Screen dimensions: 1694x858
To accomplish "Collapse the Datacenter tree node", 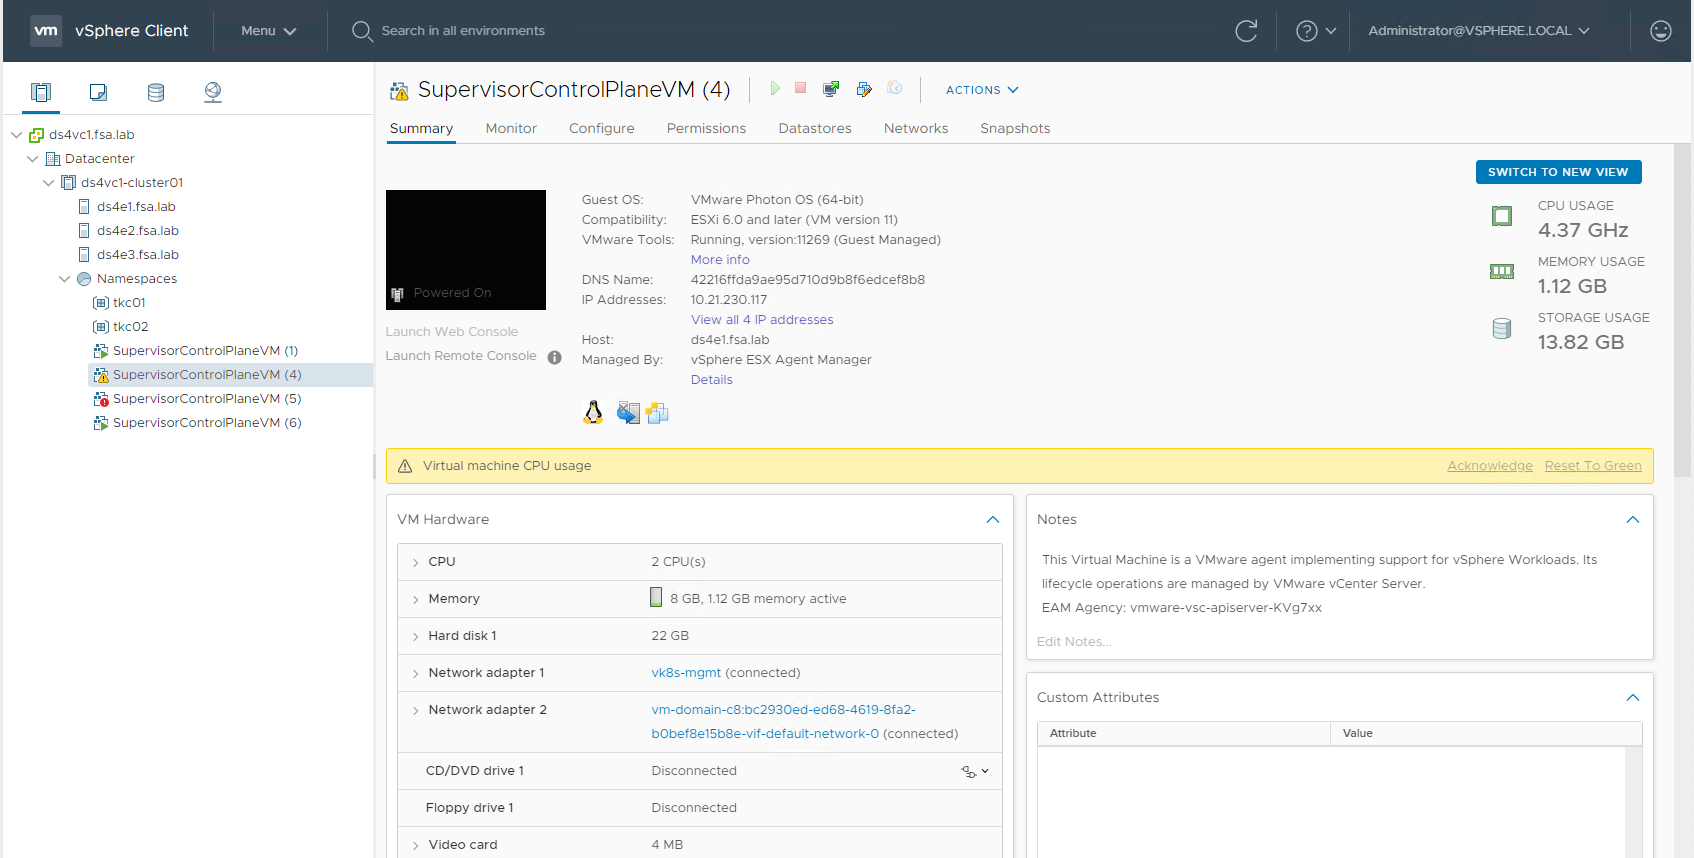I will point(32,159).
